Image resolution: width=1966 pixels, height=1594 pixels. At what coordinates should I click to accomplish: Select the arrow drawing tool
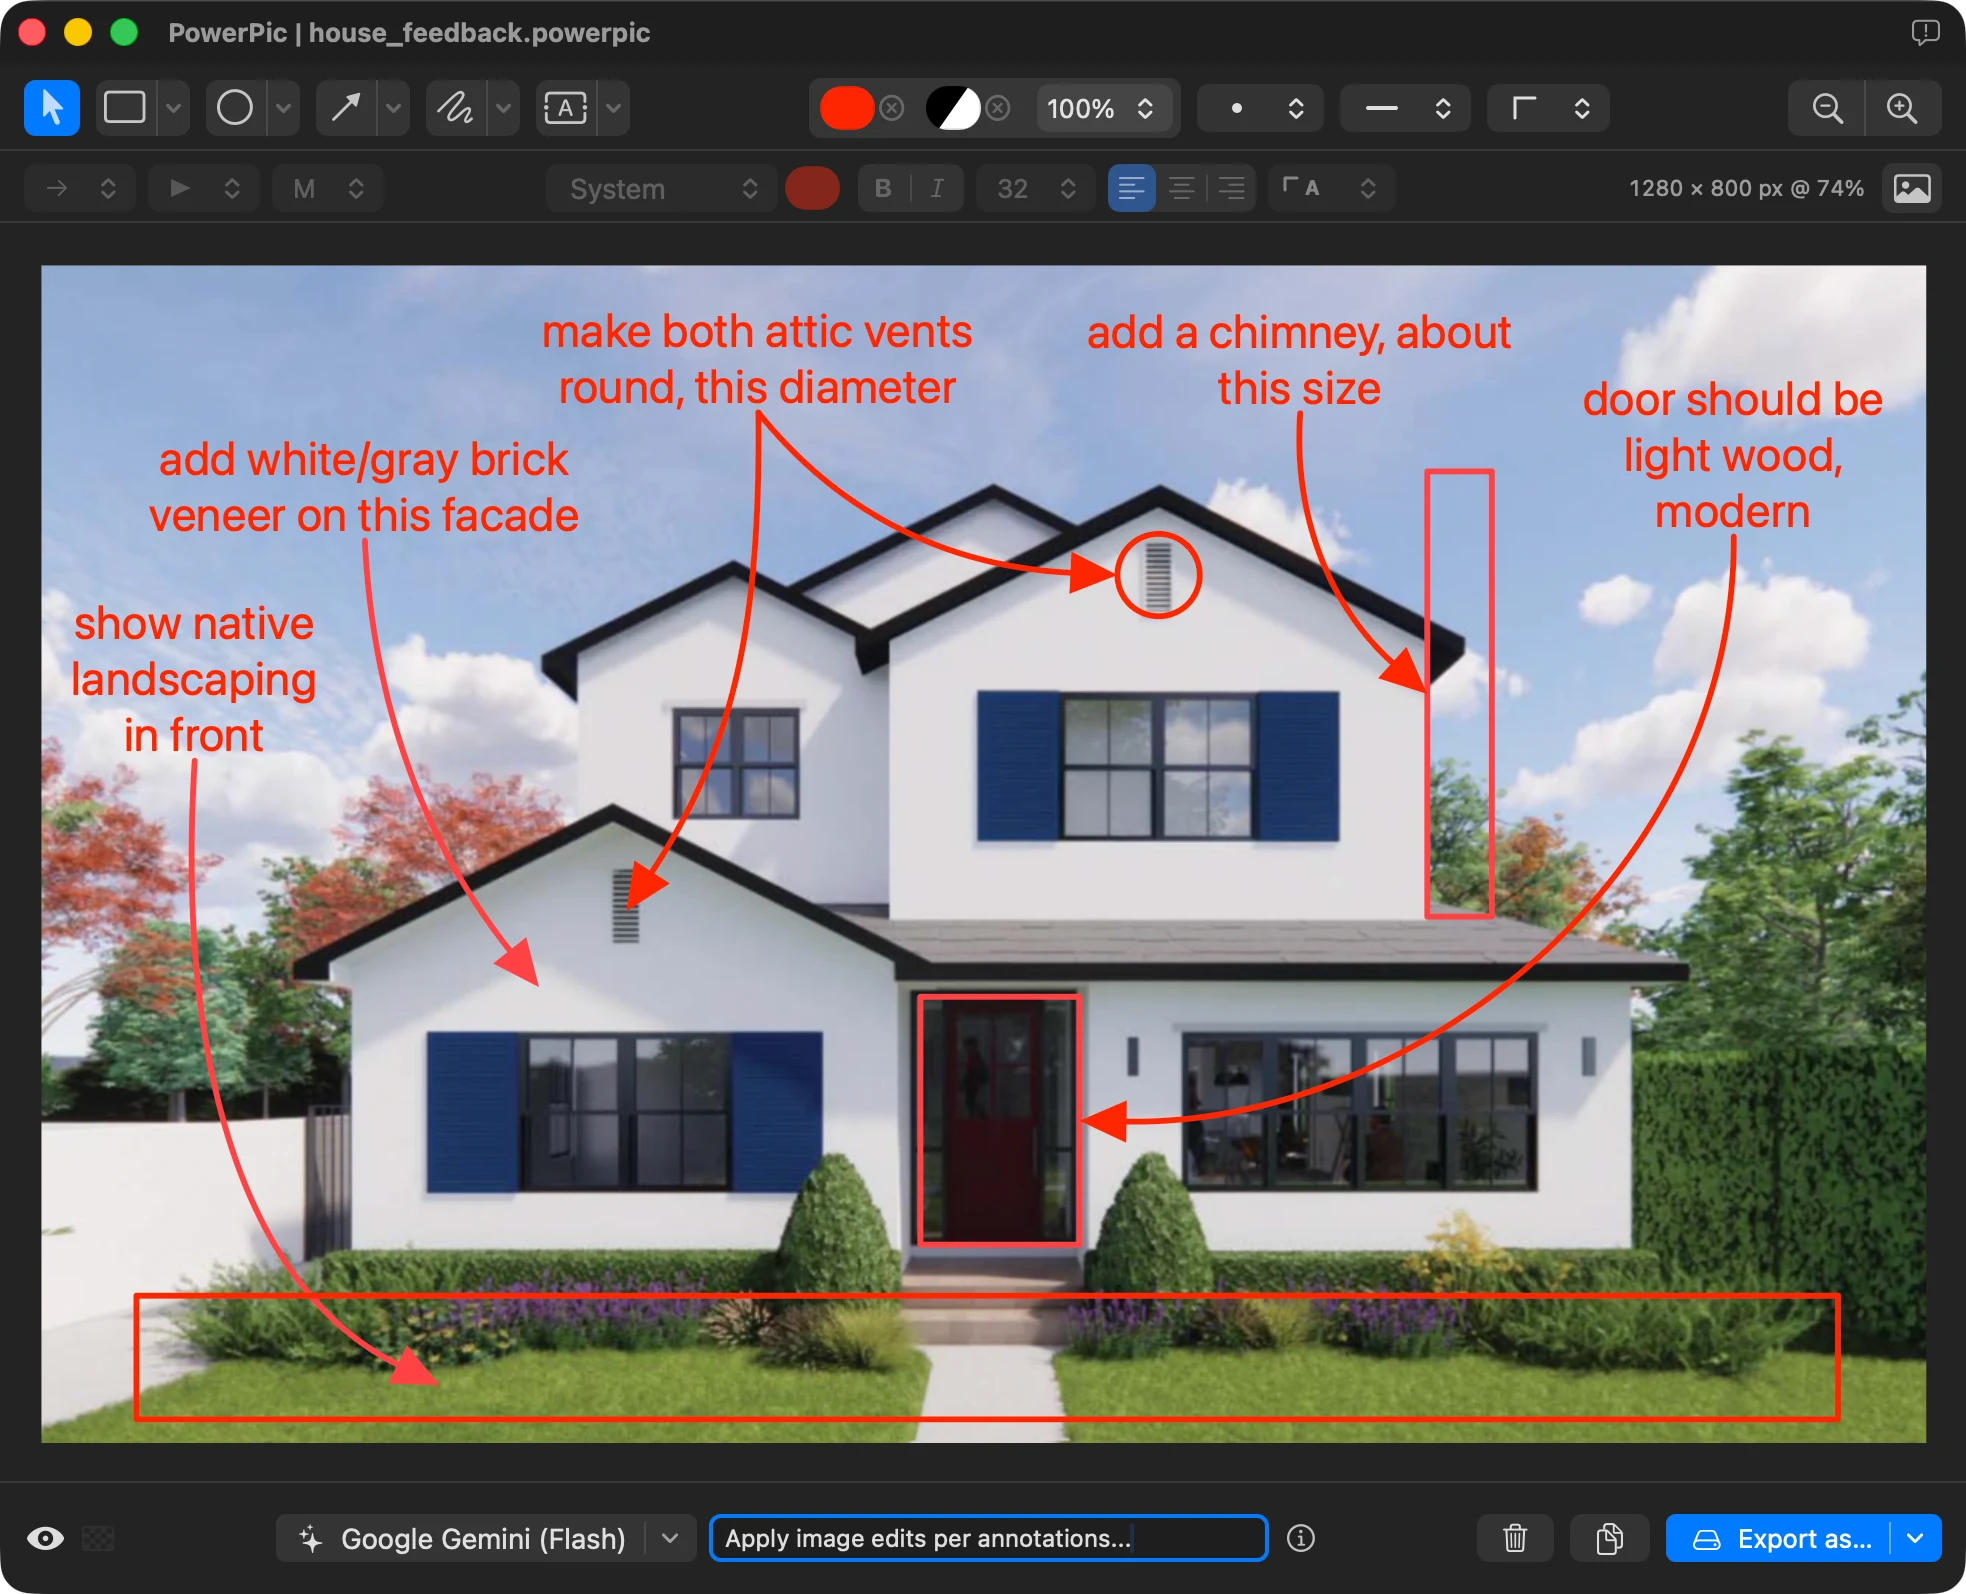point(346,108)
